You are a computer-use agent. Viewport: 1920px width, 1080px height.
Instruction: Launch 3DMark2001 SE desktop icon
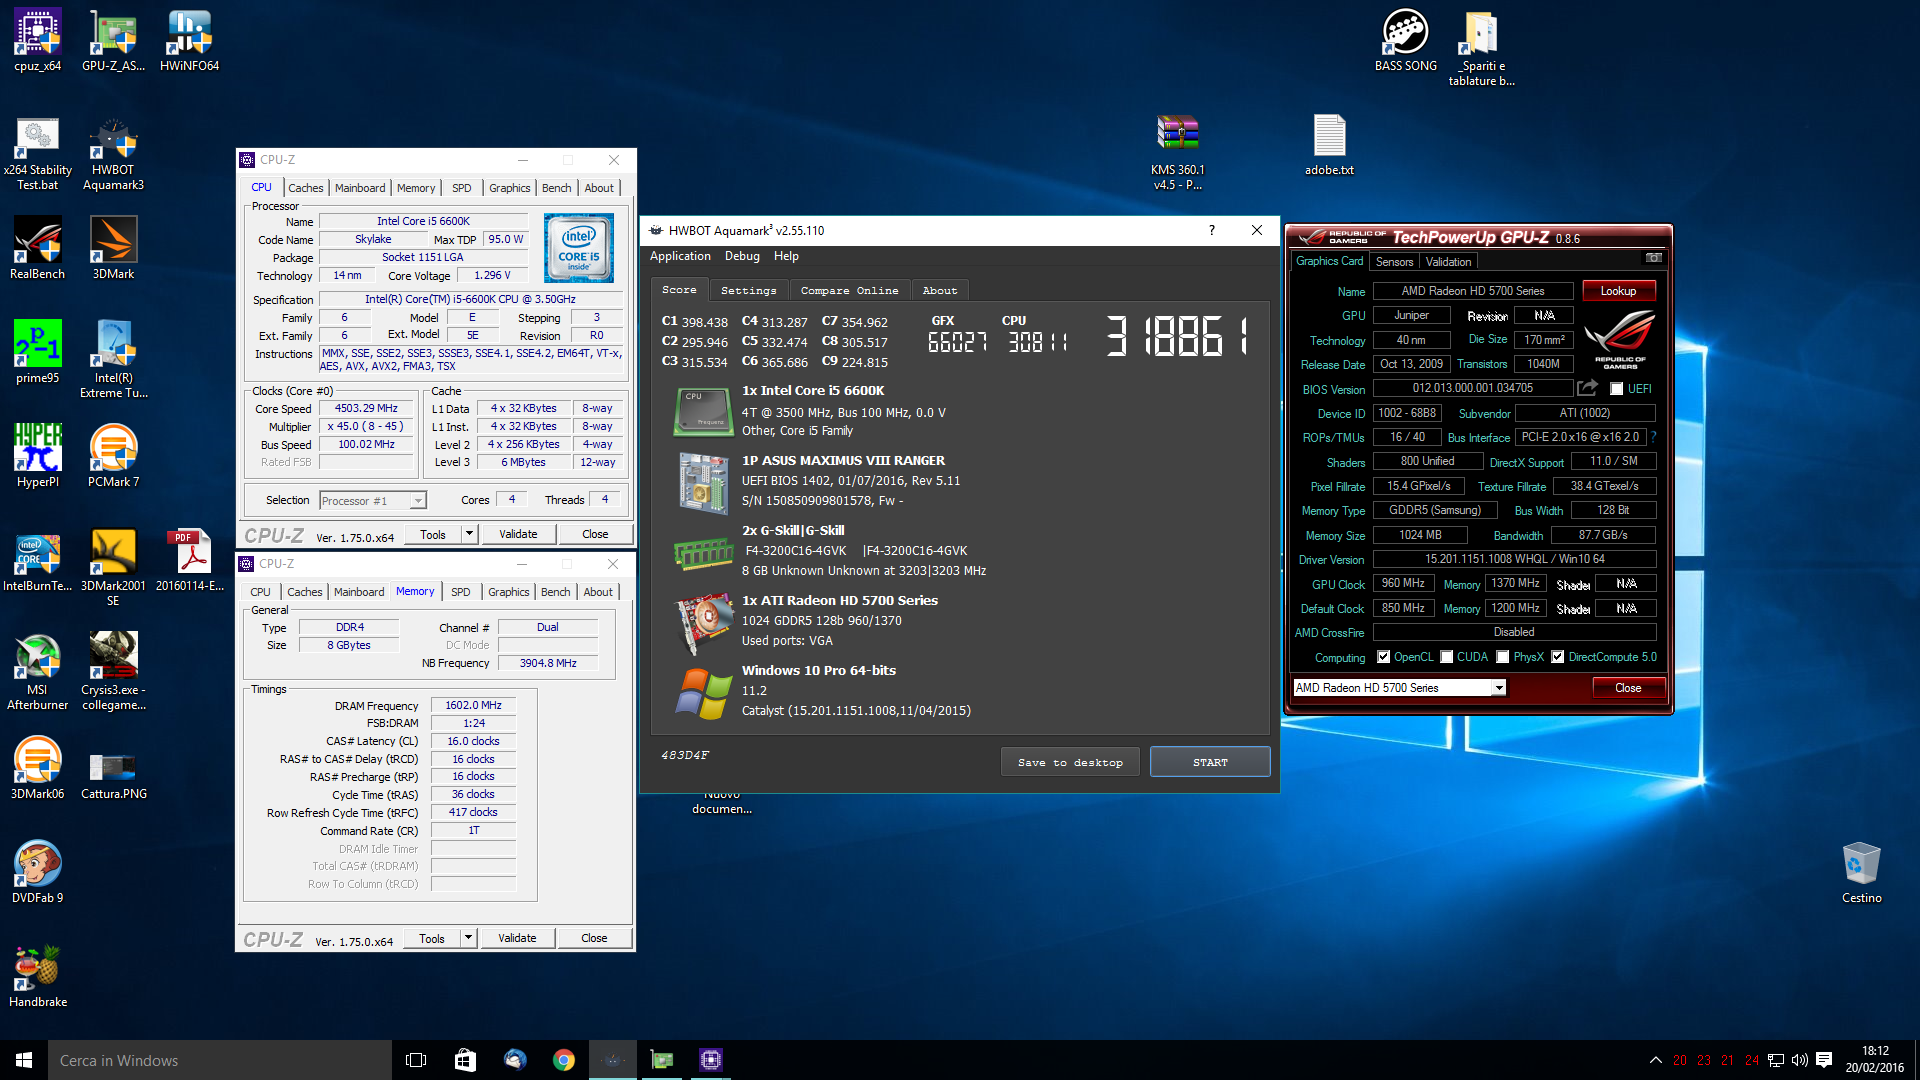click(113, 567)
